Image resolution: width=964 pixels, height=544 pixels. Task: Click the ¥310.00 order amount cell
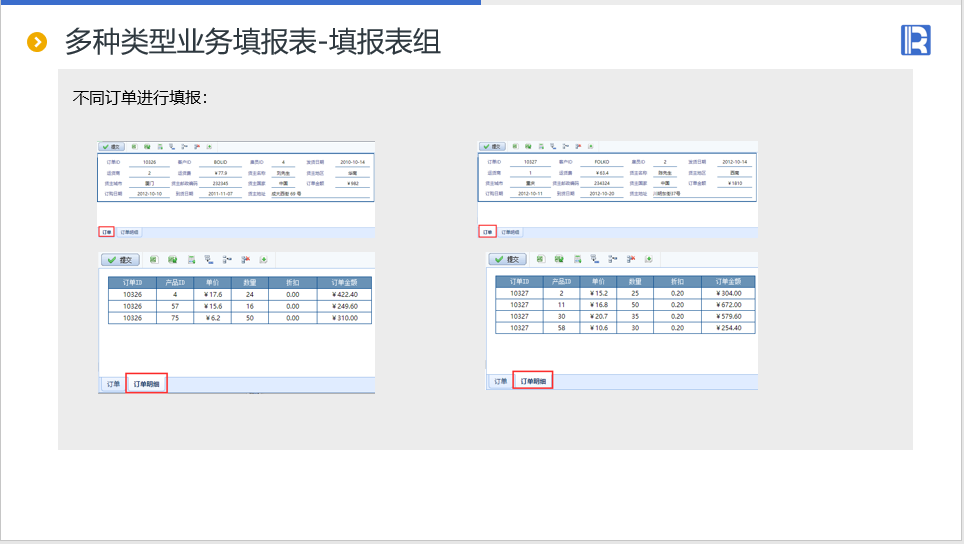344,318
